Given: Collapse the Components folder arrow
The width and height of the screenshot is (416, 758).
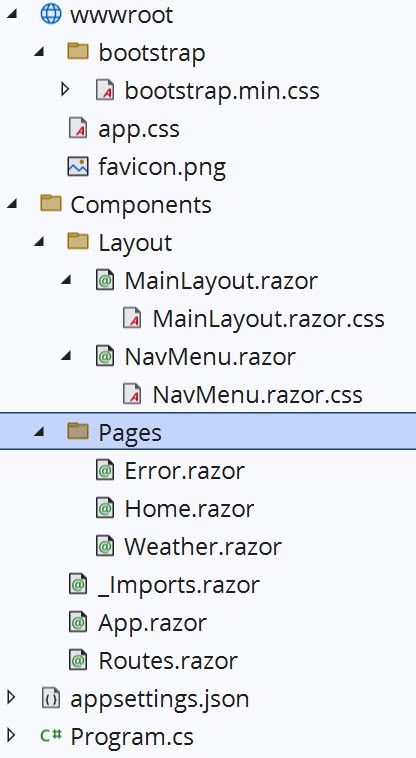Looking at the screenshot, I should click(x=12, y=204).
